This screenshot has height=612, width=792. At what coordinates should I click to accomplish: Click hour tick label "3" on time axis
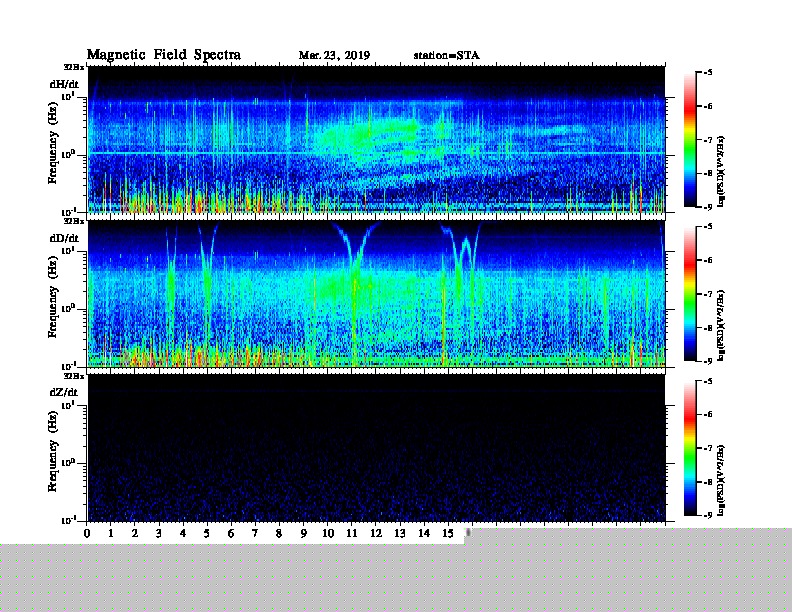click(x=159, y=533)
